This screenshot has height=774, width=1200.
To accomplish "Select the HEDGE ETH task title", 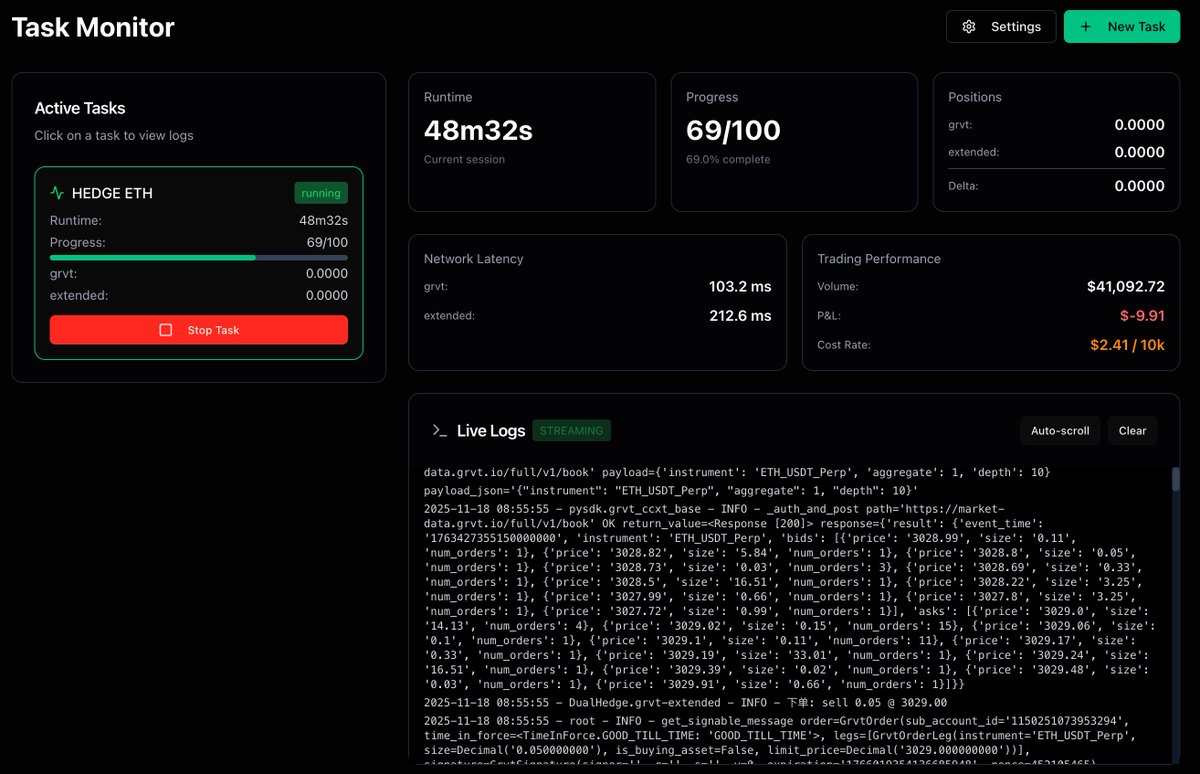I will pyautogui.click(x=112, y=193).
